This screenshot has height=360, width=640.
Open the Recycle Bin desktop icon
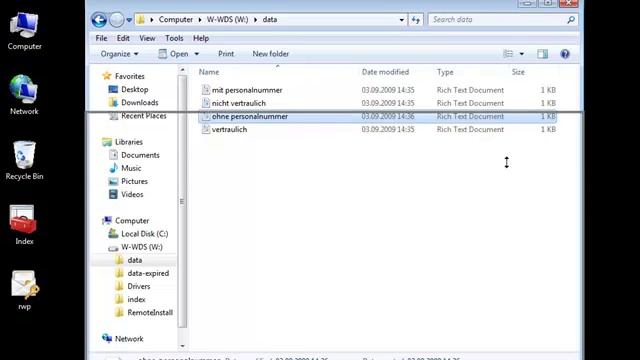coord(24,160)
